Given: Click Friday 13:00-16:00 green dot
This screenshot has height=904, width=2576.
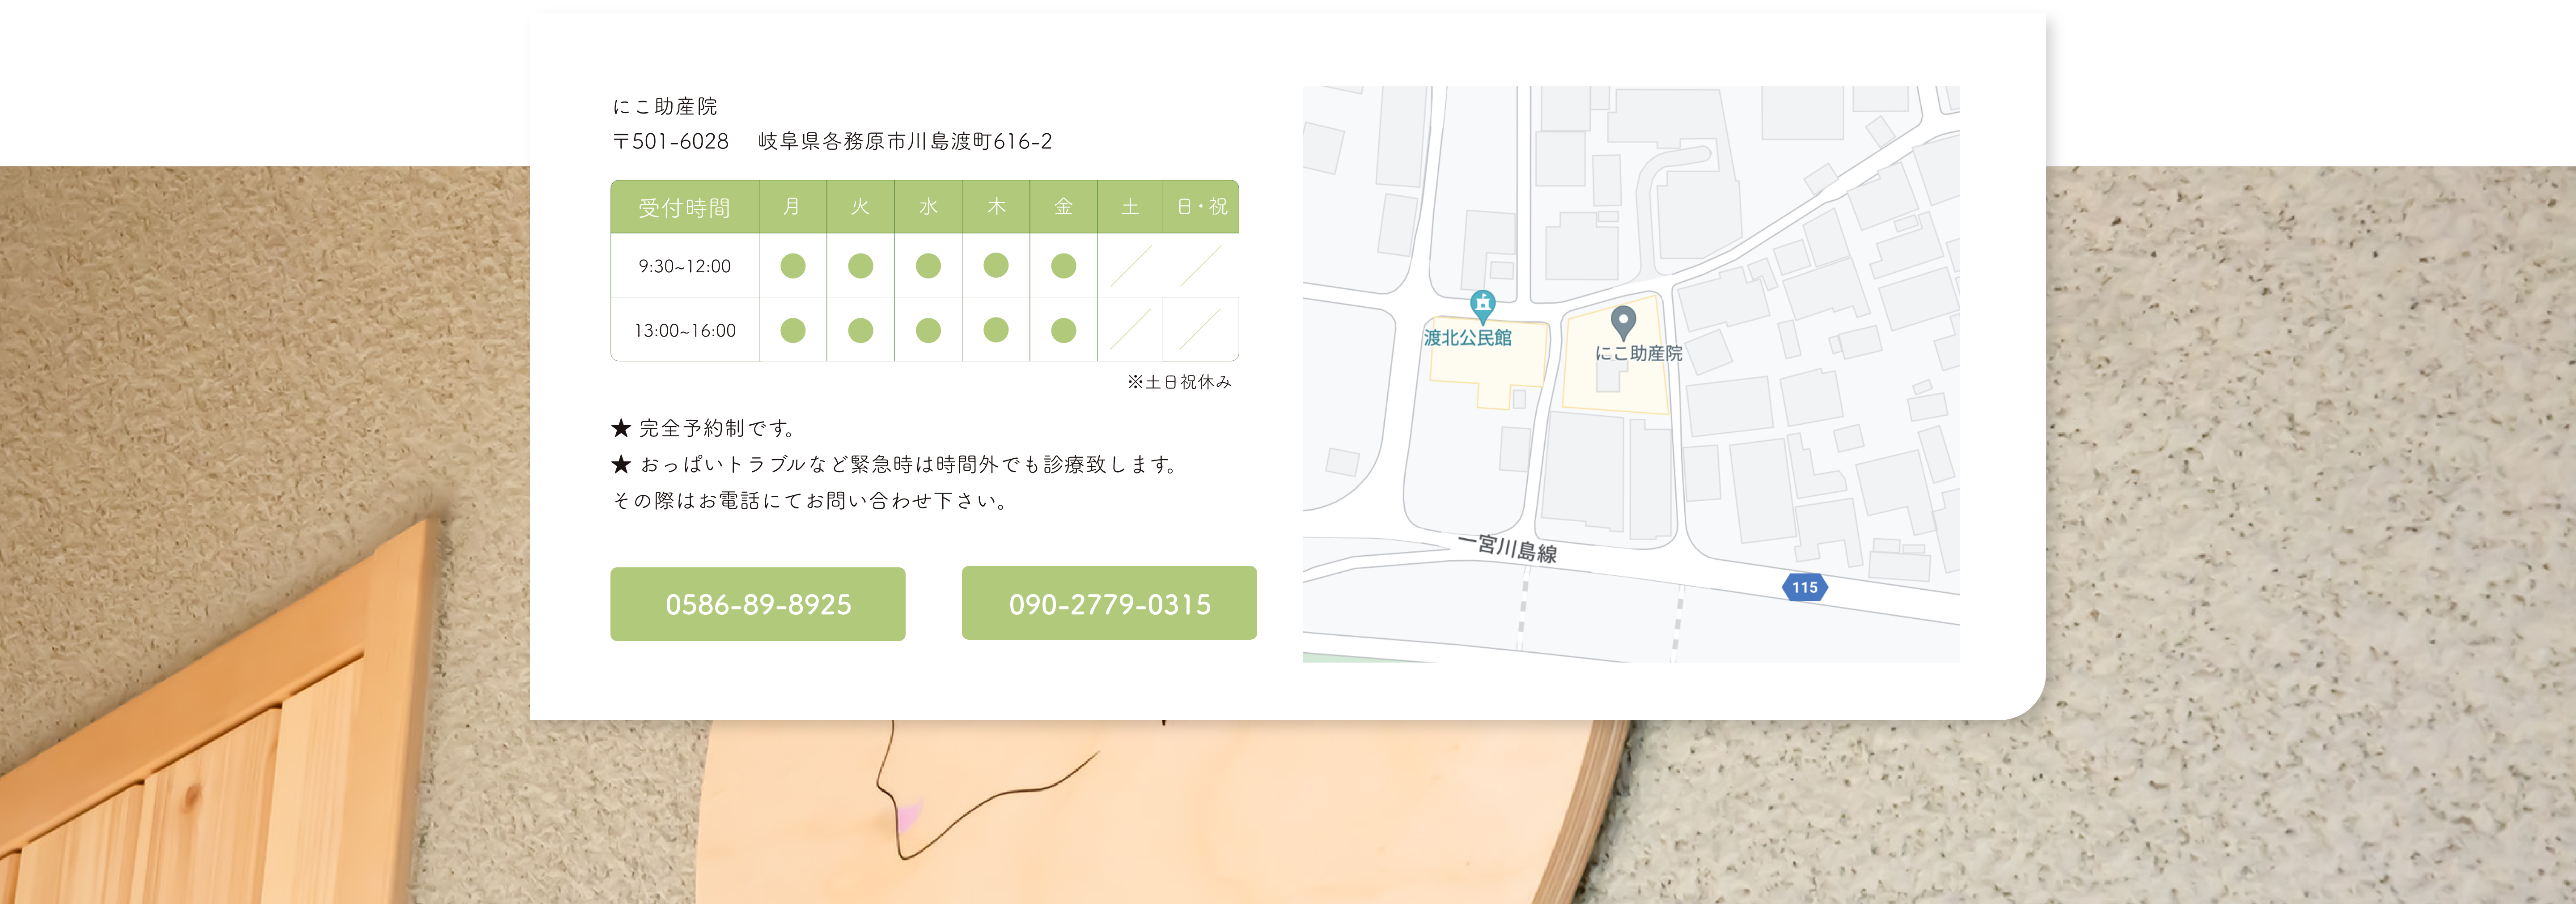Looking at the screenshot, I should click(x=1063, y=330).
